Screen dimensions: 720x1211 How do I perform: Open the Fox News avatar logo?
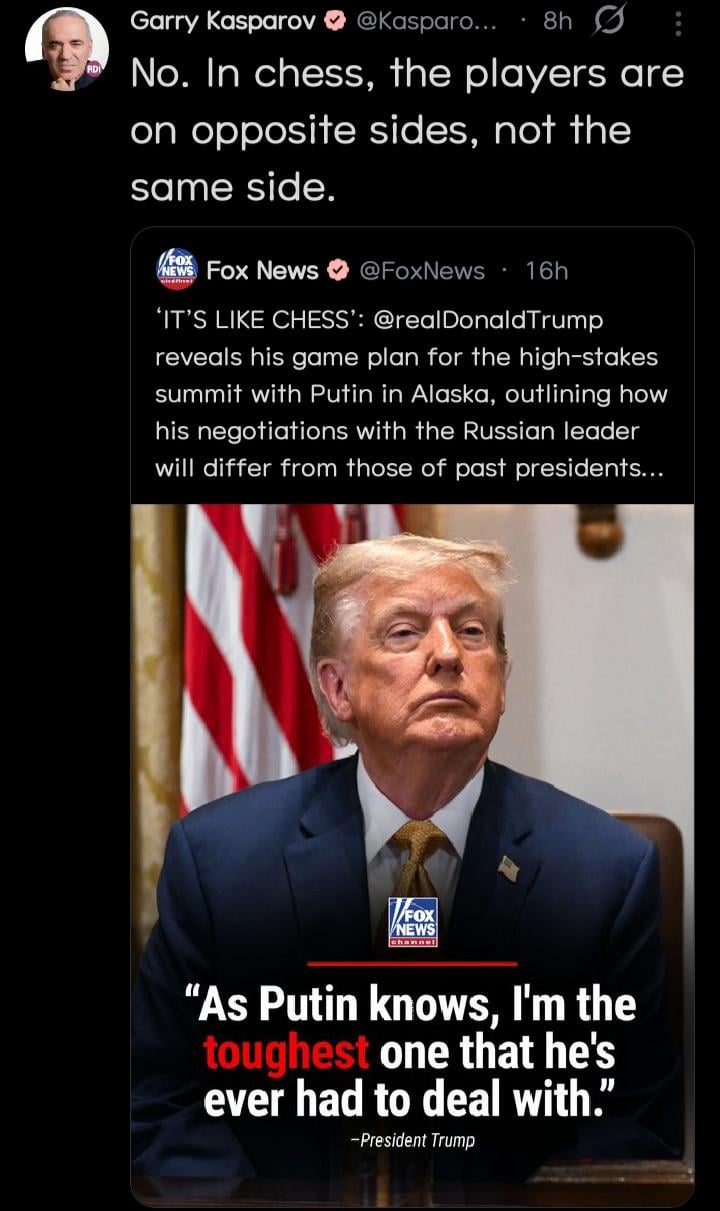click(177, 270)
